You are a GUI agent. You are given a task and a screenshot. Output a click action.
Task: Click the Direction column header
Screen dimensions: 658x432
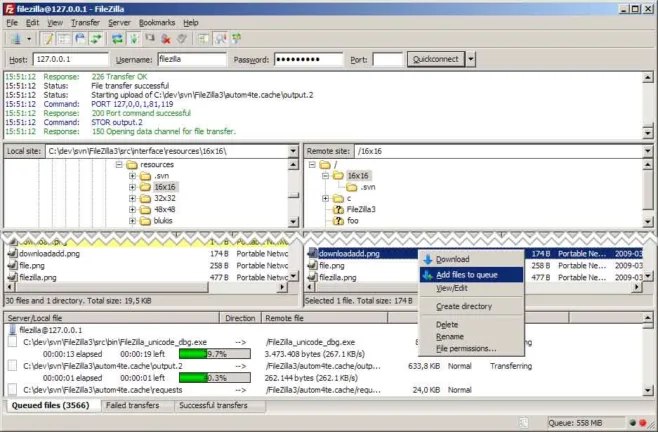tap(240, 318)
